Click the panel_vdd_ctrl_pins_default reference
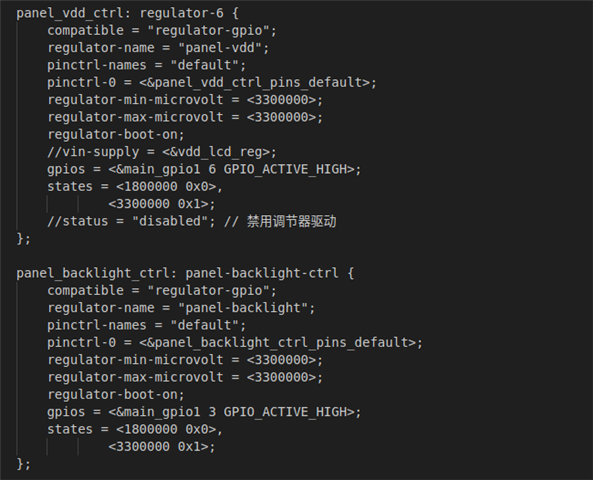593x480 pixels. point(254,83)
